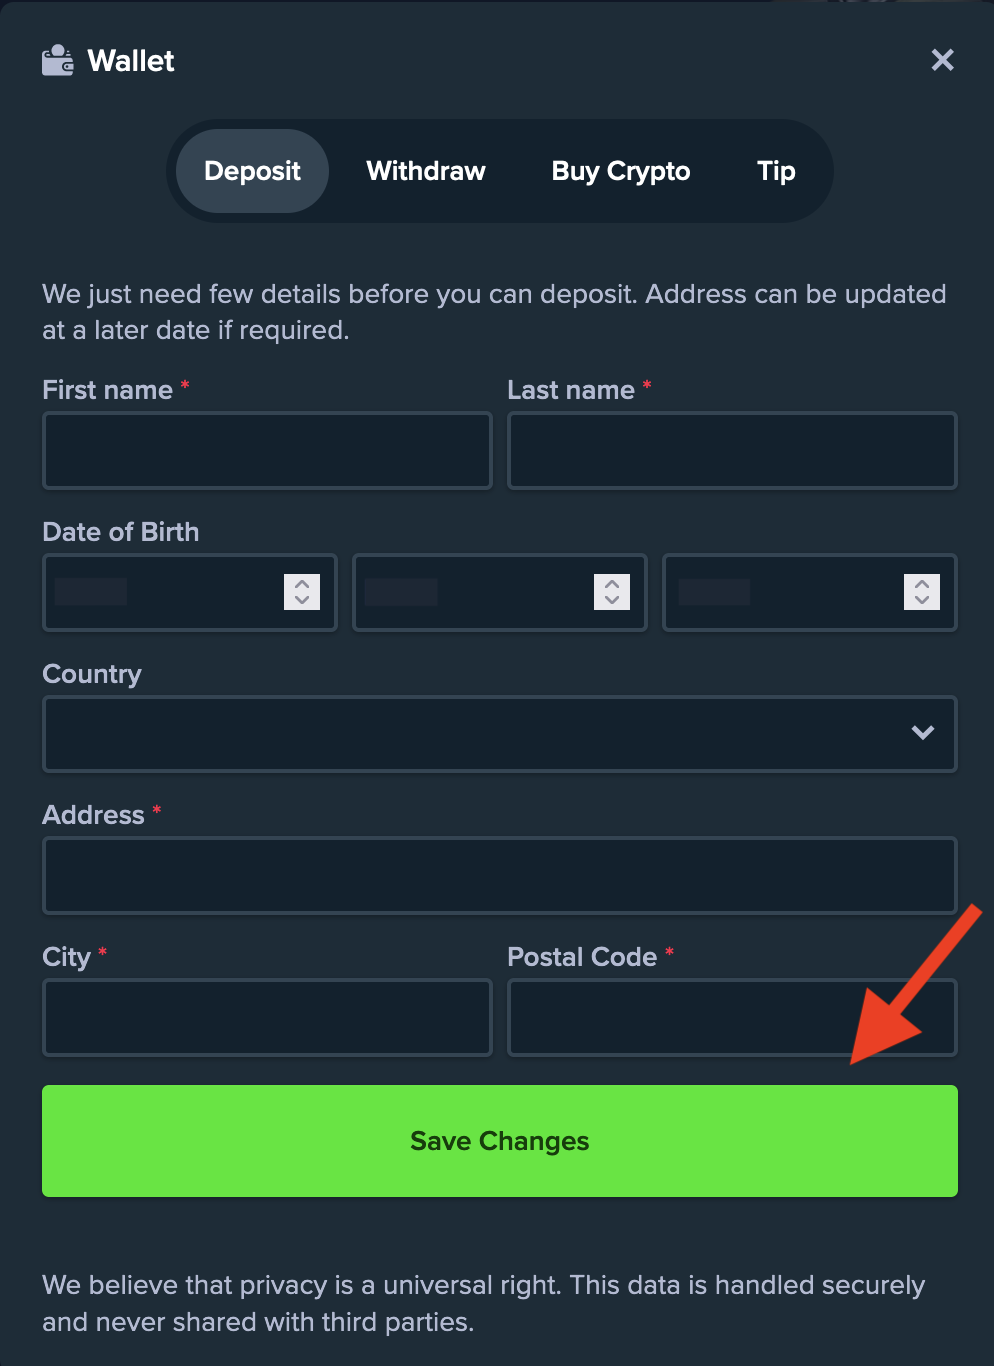Expand the Country dropdown chevron
Image resolution: width=994 pixels, height=1366 pixels.
(923, 733)
